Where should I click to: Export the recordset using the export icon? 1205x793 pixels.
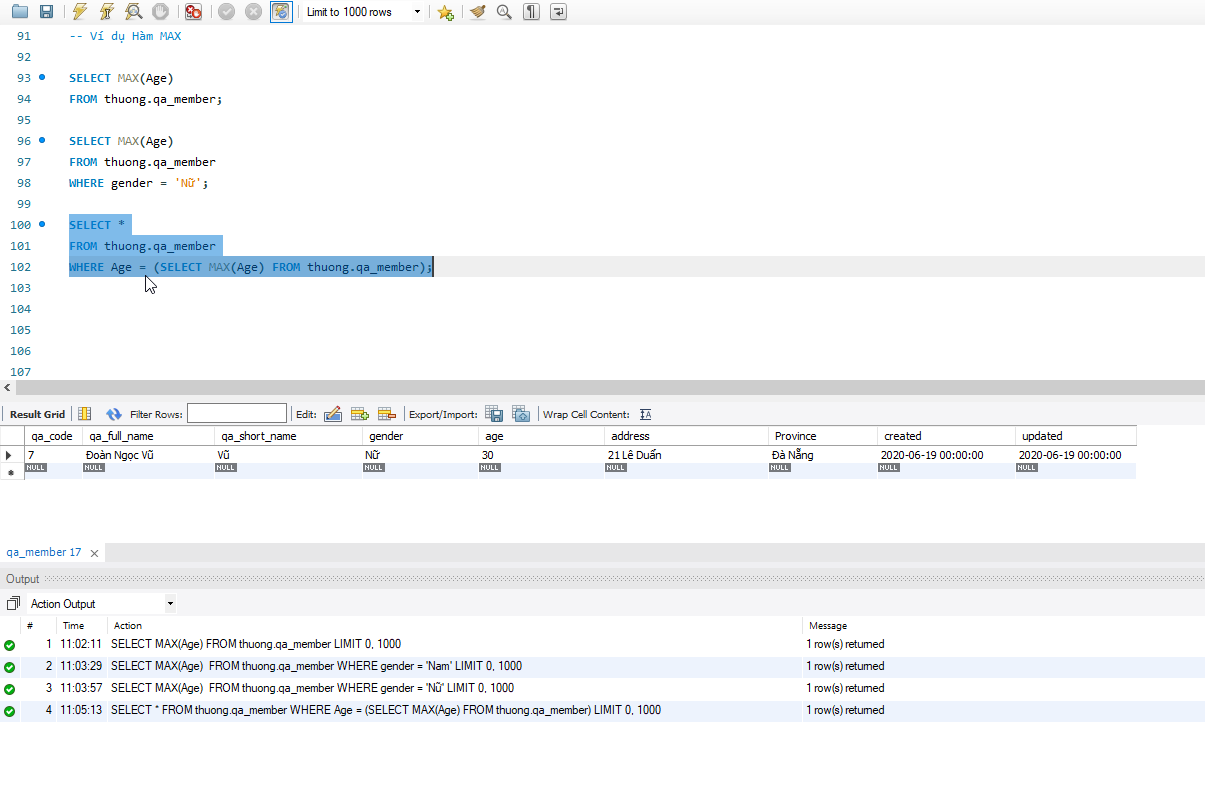point(494,414)
